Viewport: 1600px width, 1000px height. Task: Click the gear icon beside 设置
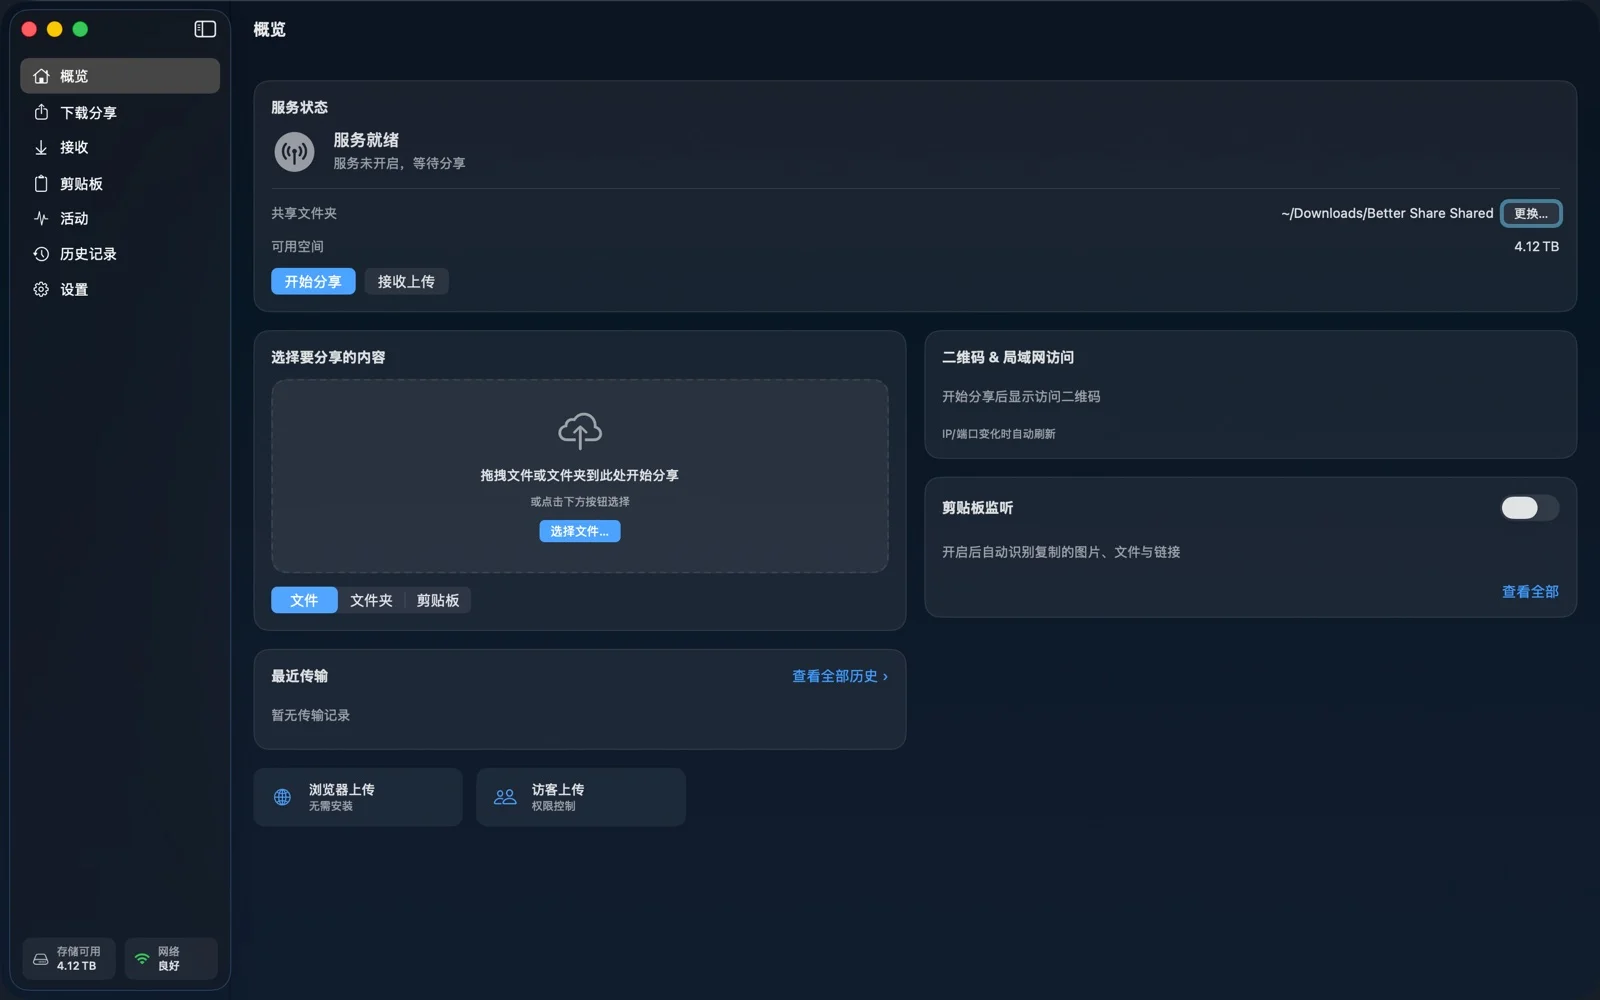tap(41, 289)
